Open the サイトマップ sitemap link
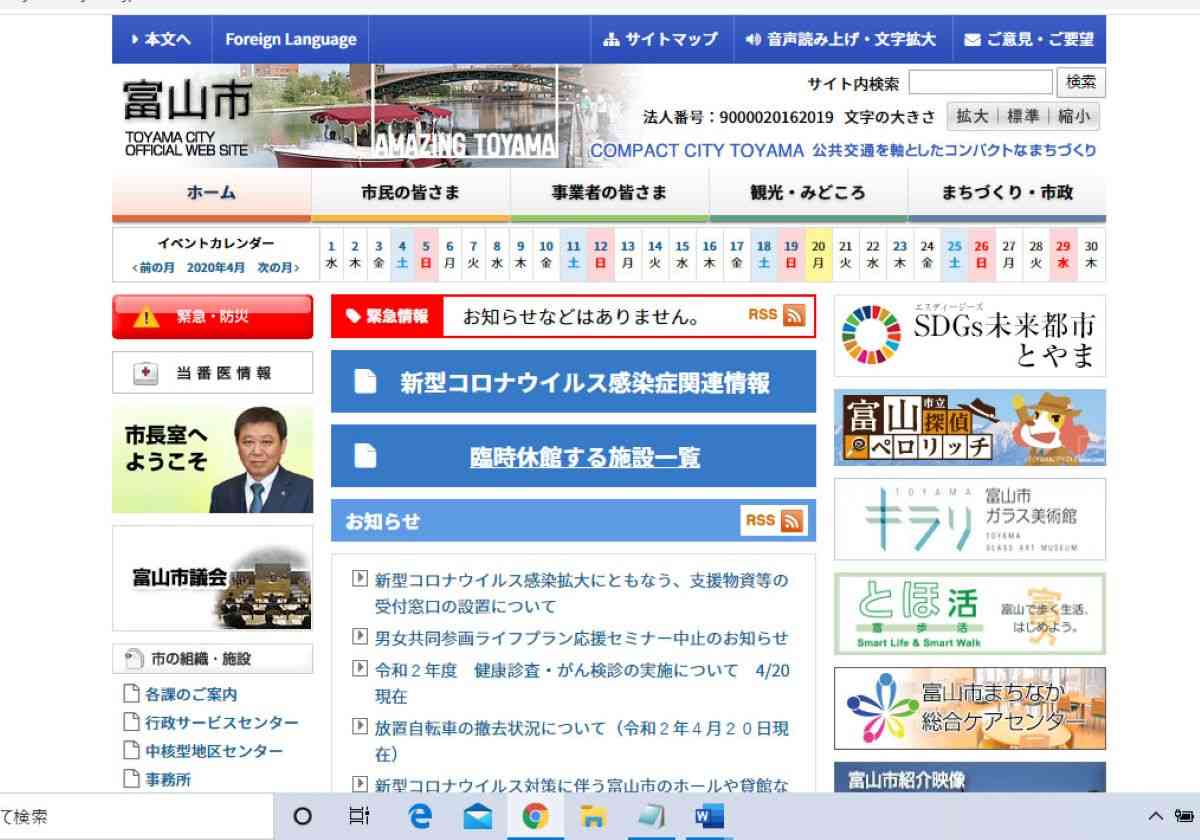1200x840 pixels. pos(661,40)
